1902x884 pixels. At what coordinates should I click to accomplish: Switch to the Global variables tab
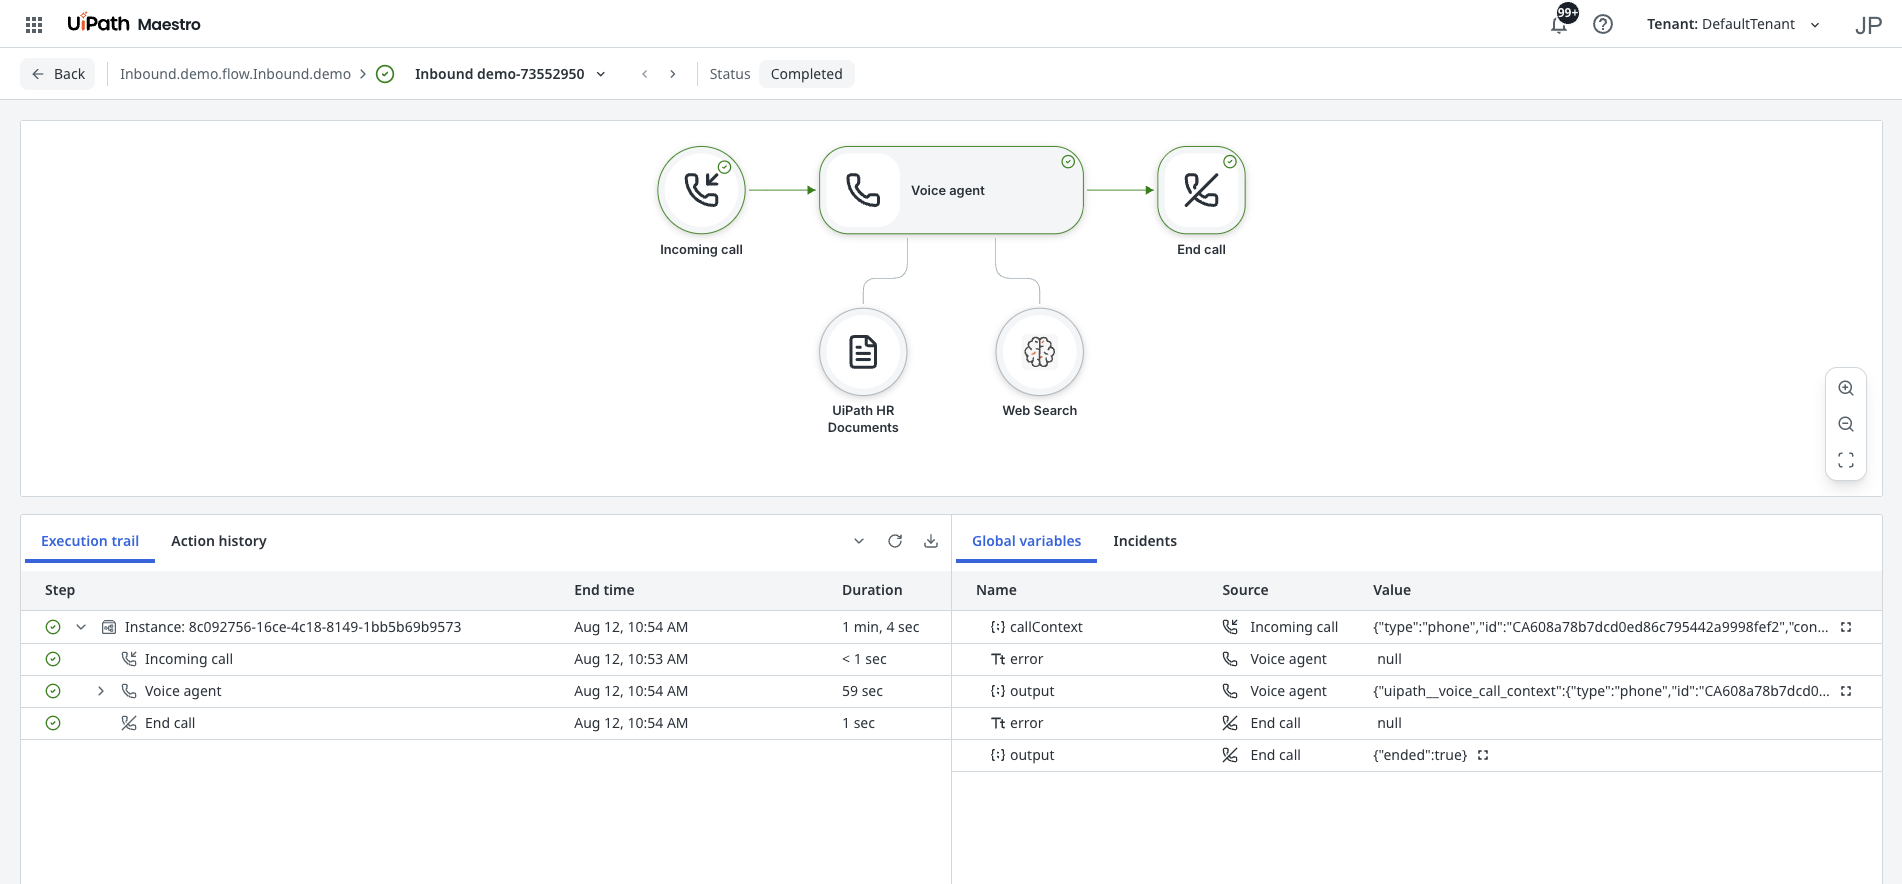point(1026,541)
